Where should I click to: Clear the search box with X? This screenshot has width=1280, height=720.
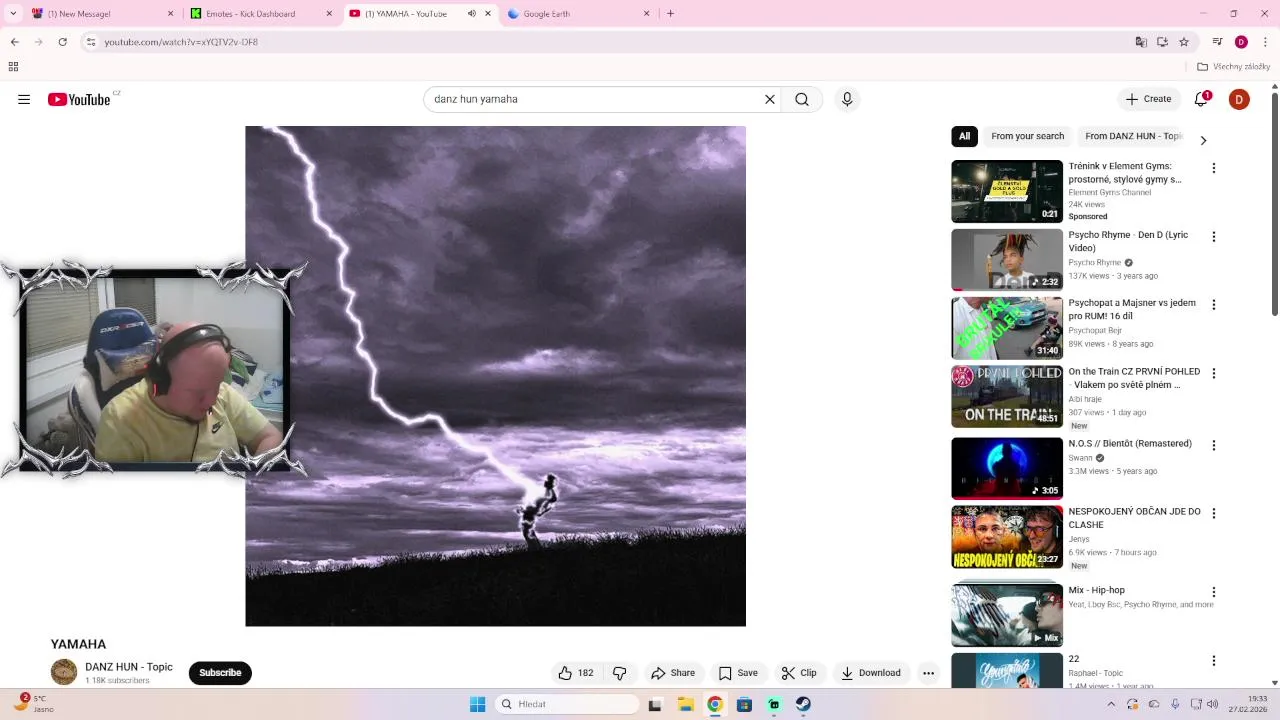(x=770, y=99)
